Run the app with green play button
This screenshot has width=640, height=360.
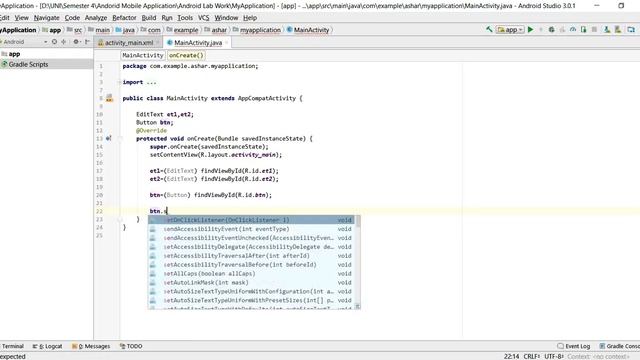(531, 29)
